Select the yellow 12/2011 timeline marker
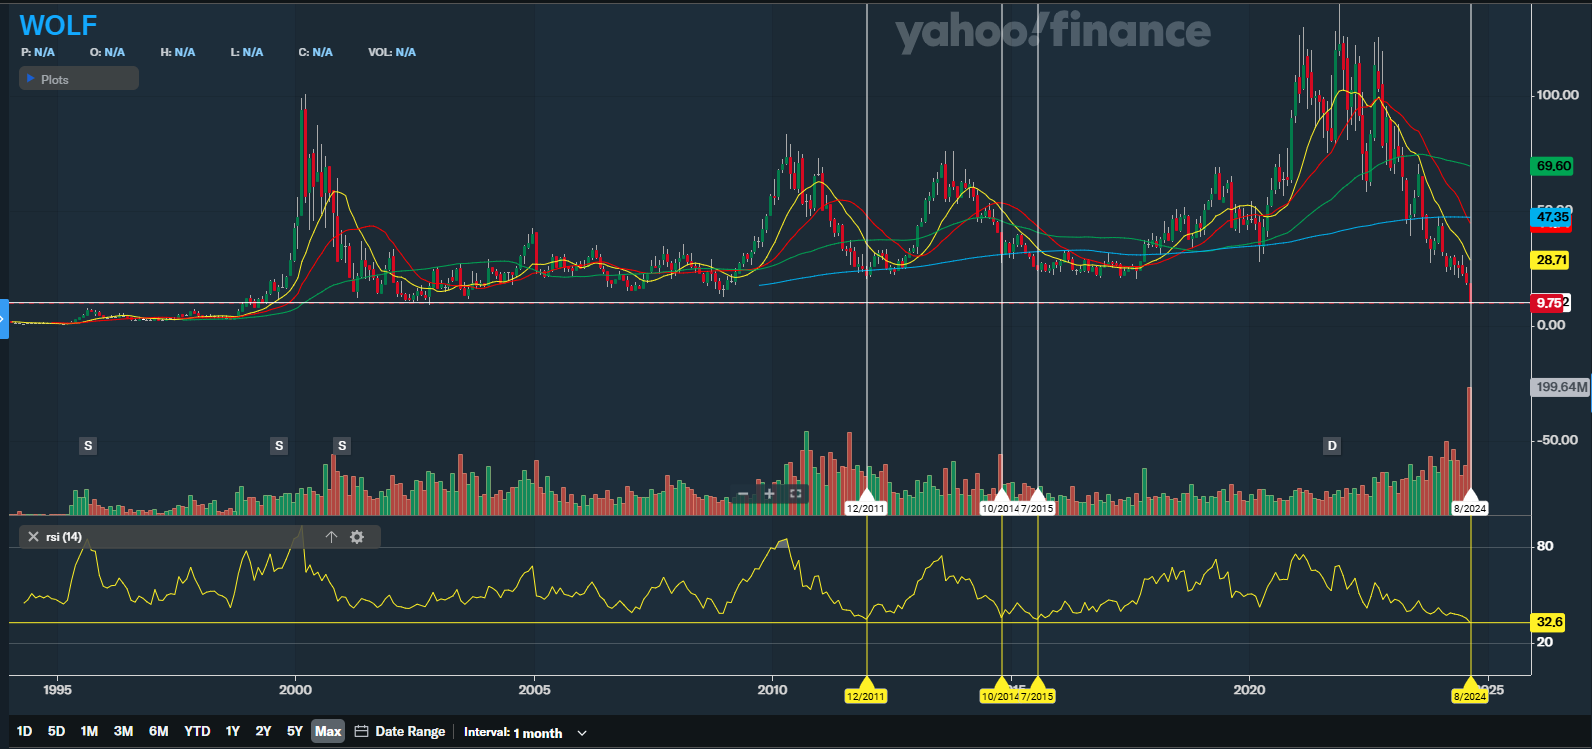Viewport: 1592px width, 749px height. pyautogui.click(x=865, y=696)
